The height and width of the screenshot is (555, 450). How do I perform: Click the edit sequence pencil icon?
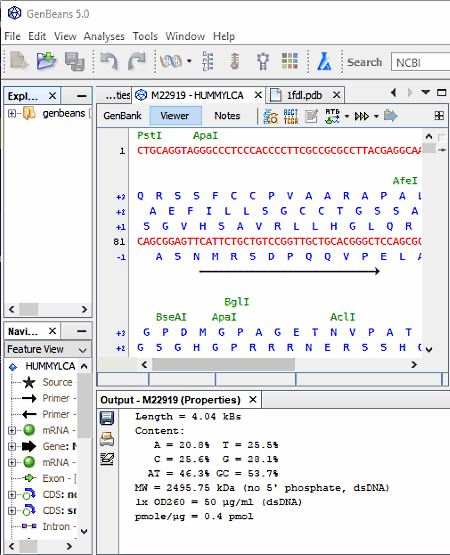(x=311, y=116)
